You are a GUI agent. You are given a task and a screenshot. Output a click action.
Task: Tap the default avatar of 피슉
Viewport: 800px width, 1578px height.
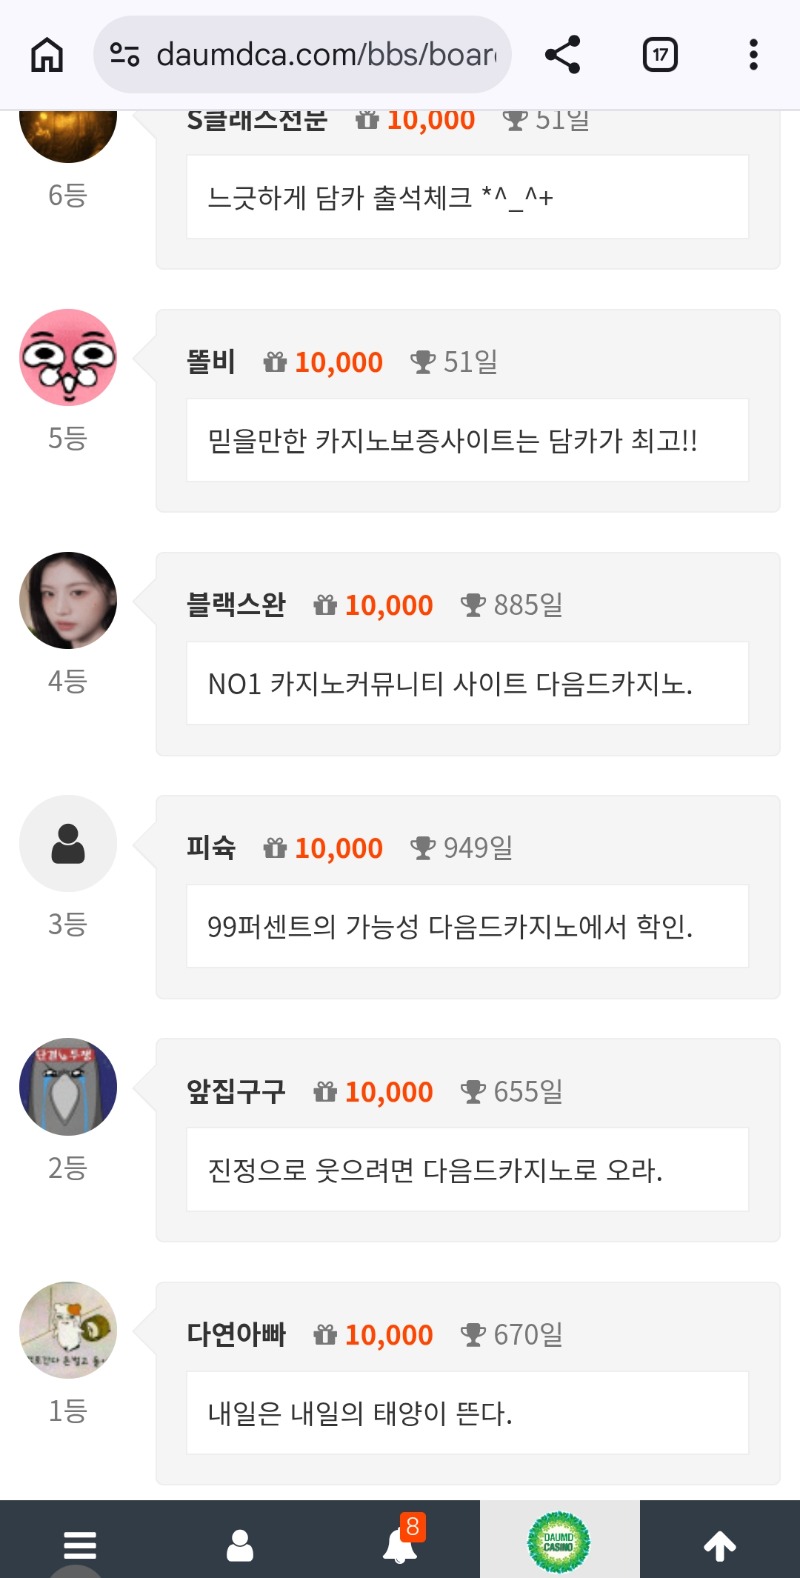[68, 844]
